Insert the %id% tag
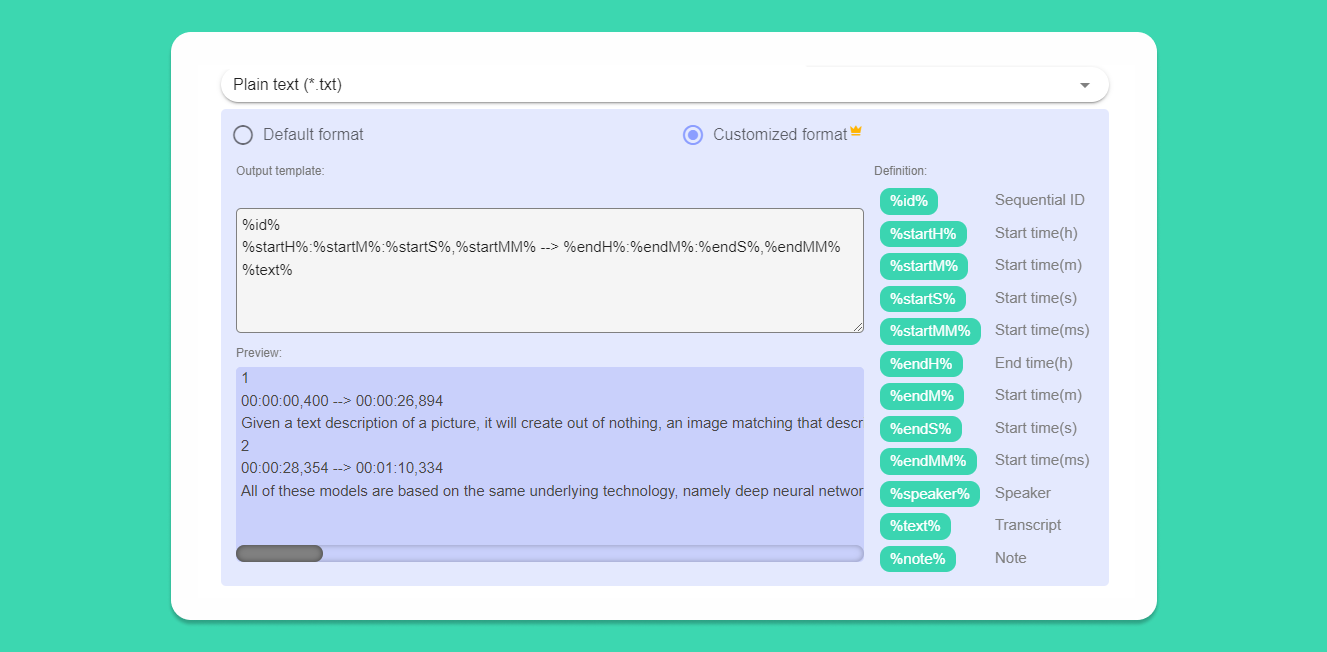Screen dimensions: 1327x652 point(909,201)
